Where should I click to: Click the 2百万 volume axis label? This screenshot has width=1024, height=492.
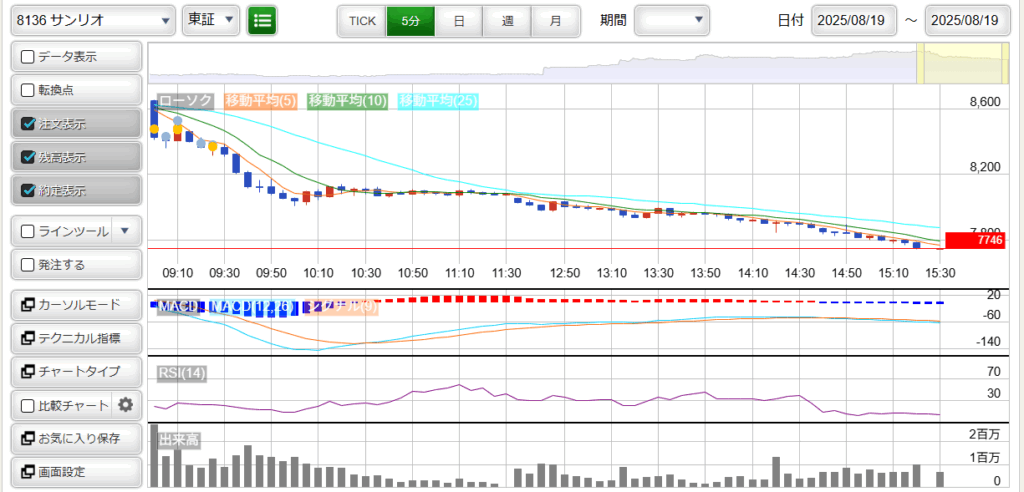click(x=987, y=435)
